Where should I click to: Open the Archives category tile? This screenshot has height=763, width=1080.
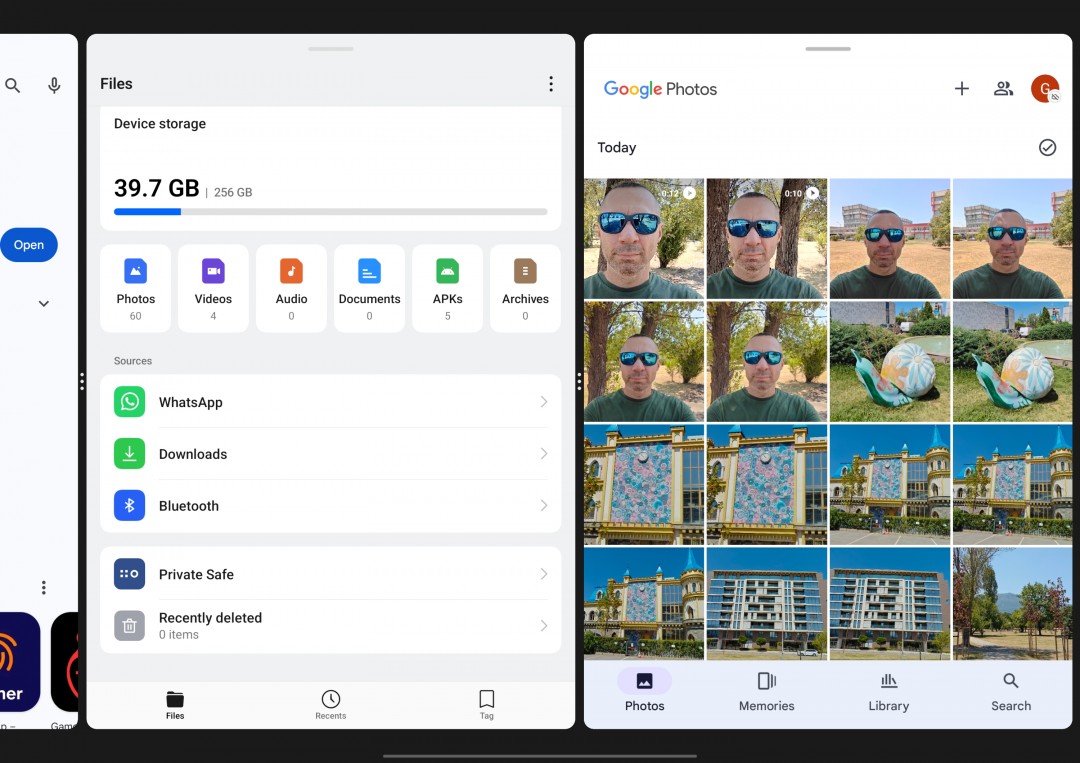(525, 288)
